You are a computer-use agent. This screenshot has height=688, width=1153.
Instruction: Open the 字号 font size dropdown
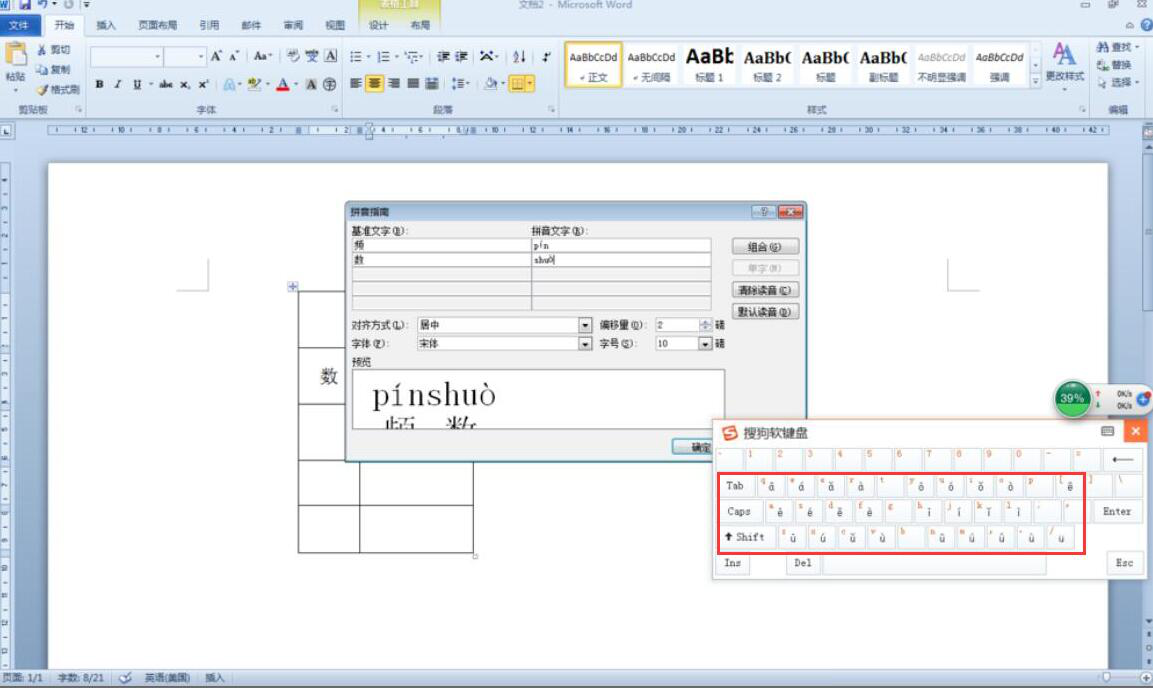coord(705,343)
